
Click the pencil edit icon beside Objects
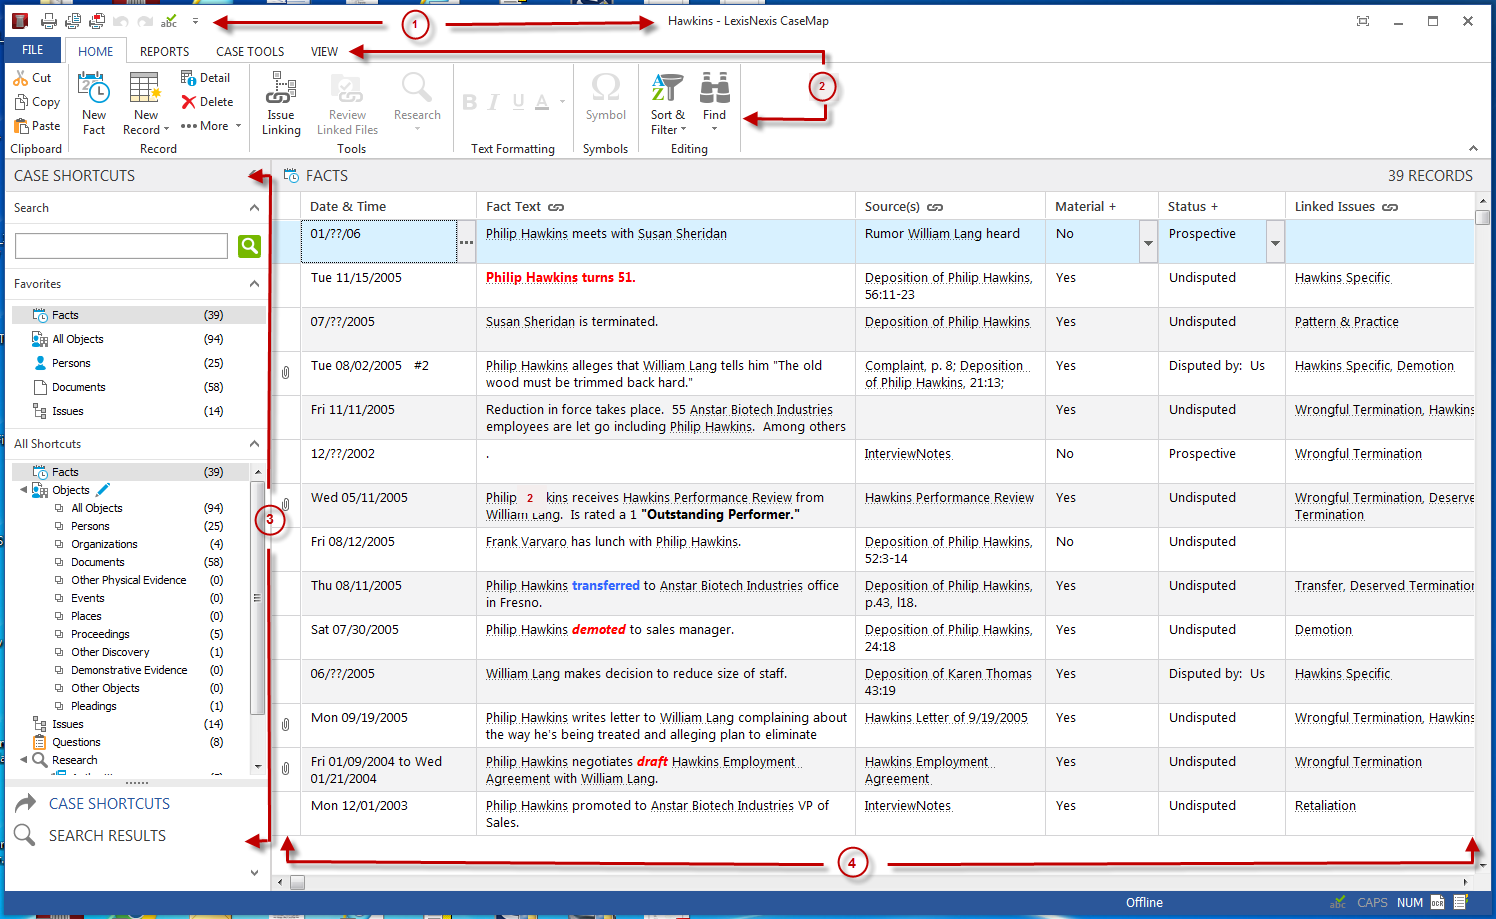click(x=103, y=490)
